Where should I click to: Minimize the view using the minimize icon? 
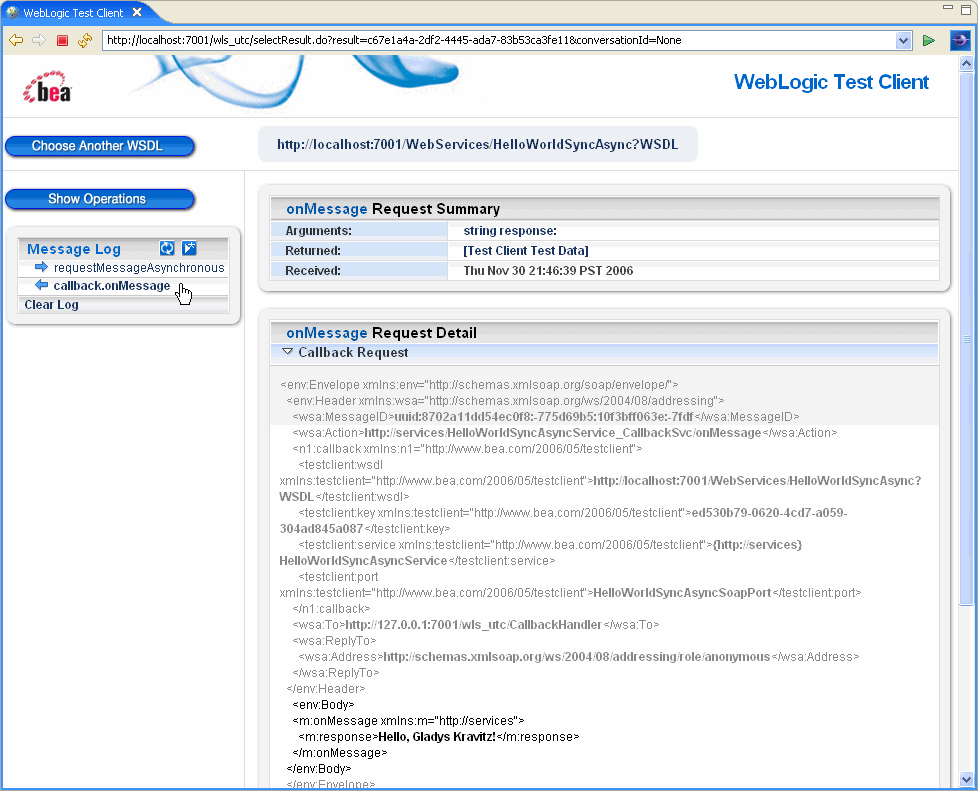tap(948, 7)
